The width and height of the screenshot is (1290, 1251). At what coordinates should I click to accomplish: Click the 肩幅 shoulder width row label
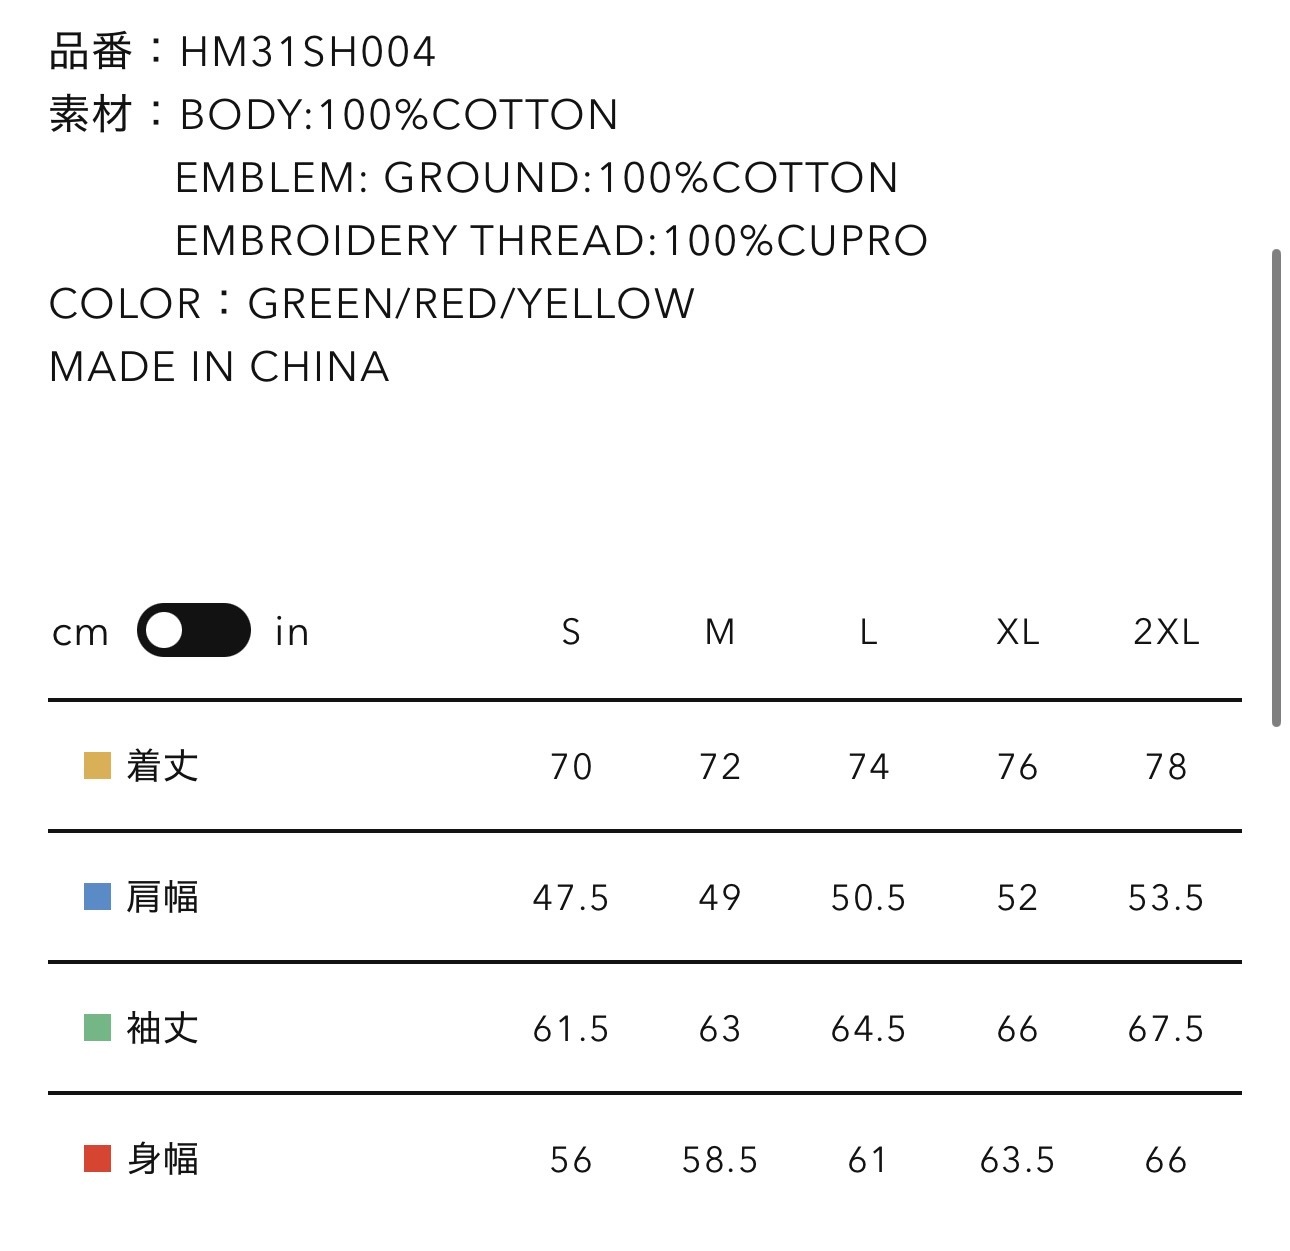[163, 897]
